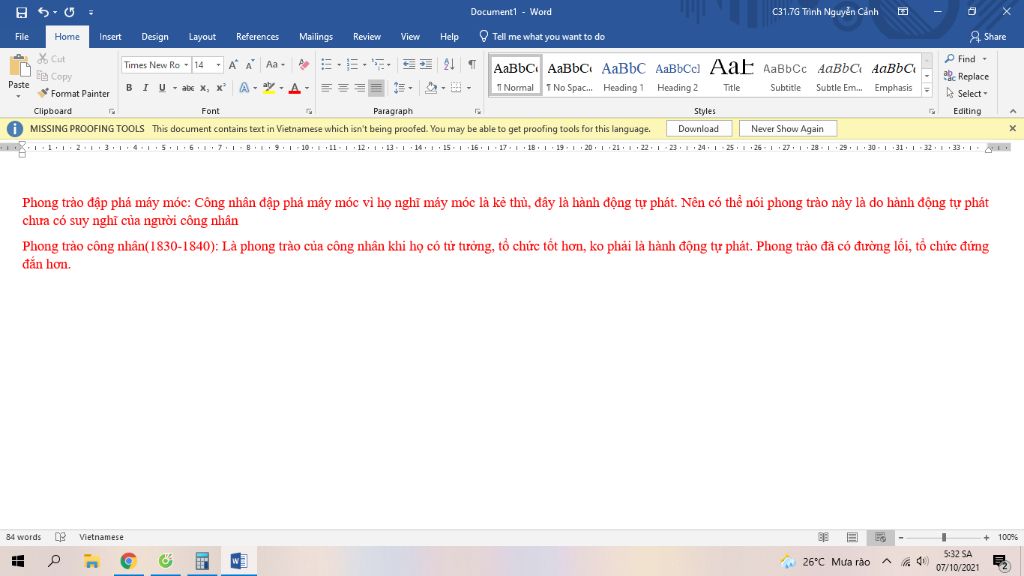This screenshot has width=1024, height=576.
Task: Click Vietnamese language in status bar
Action: point(101,537)
